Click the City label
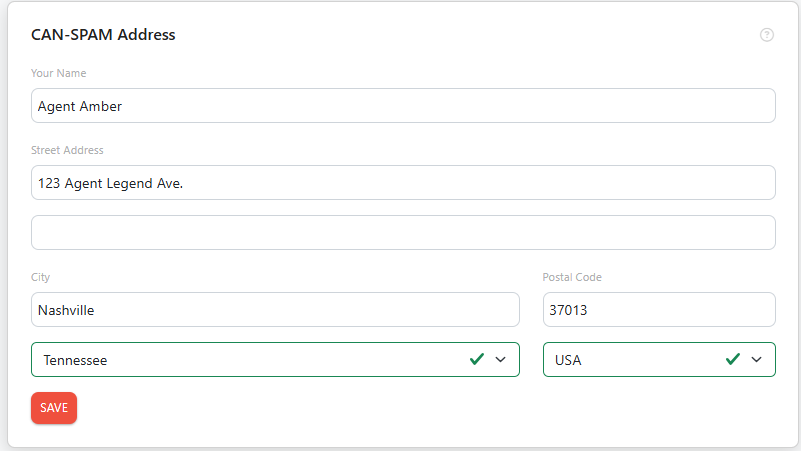Image resolution: width=801 pixels, height=451 pixels. [x=40, y=277]
